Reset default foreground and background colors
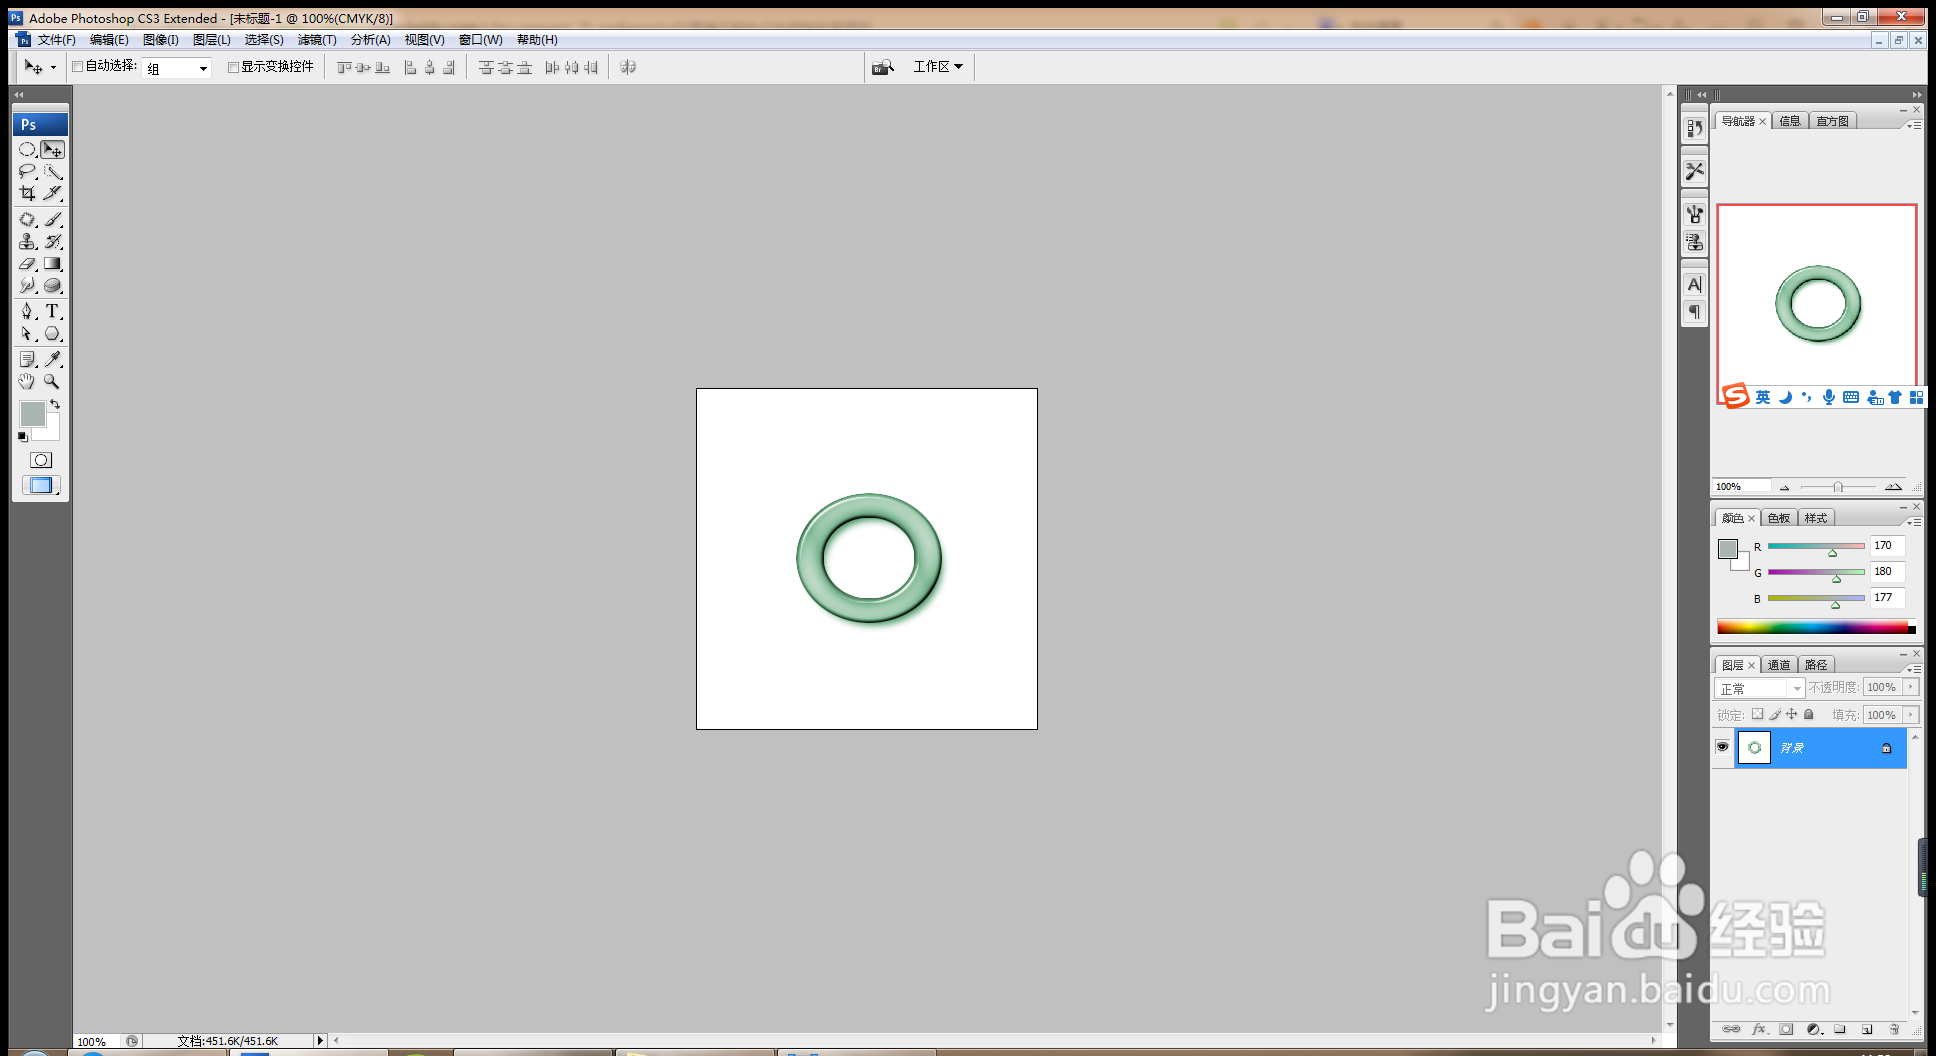Viewport: 1936px width, 1056px height. 22,437
